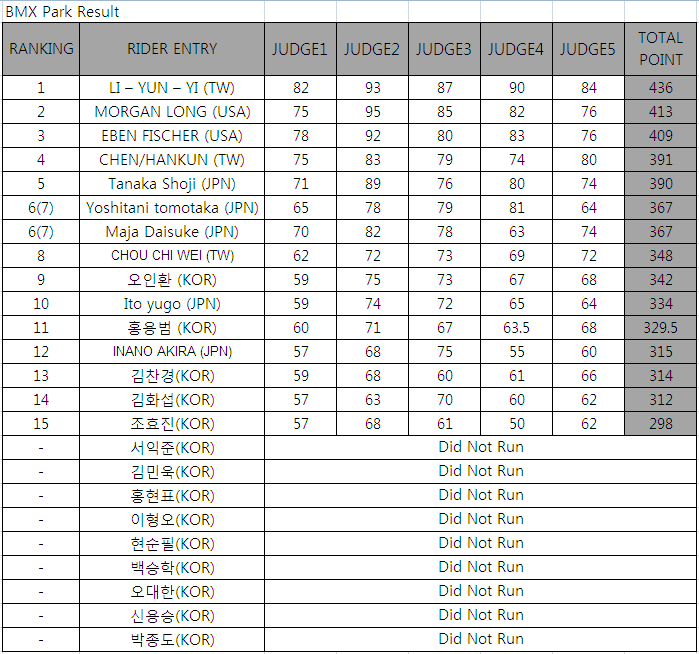Click total point 409 cell
Image resolution: width=699 pixels, height=654 pixels.
click(x=660, y=136)
